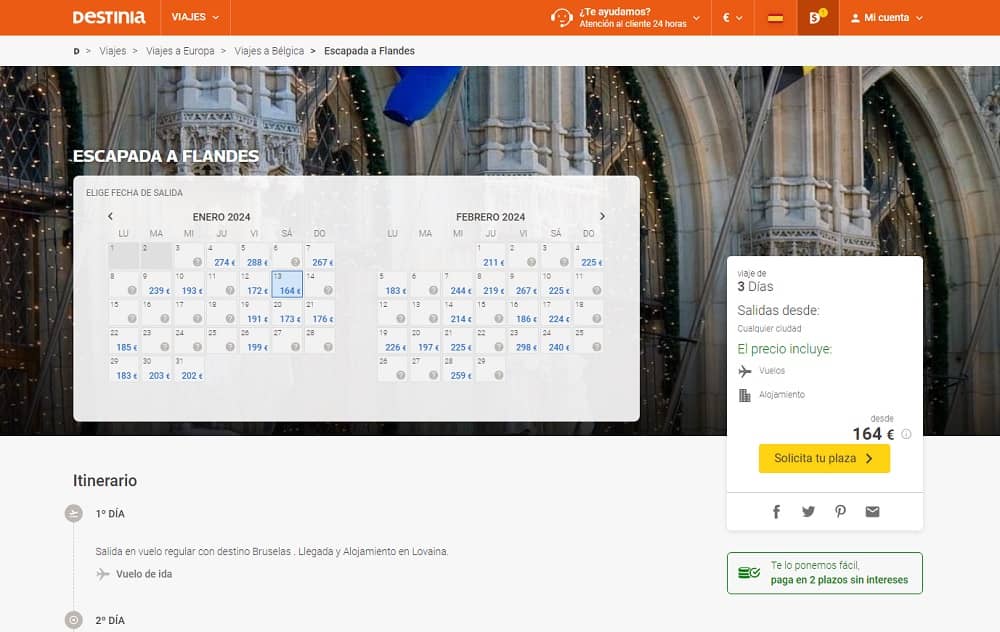This screenshot has width=1000, height=632.
Task: Go to next month in calendar
Action: tap(602, 217)
